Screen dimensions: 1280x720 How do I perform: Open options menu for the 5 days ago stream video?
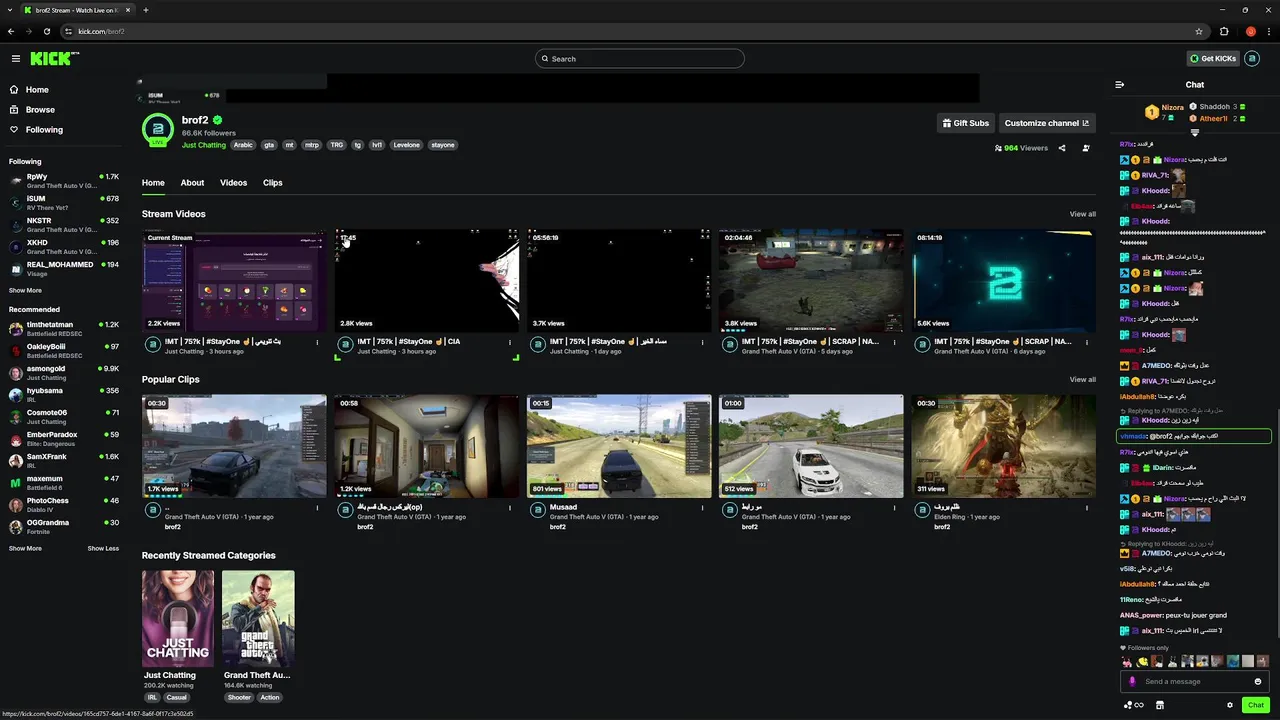click(x=894, y=342)
